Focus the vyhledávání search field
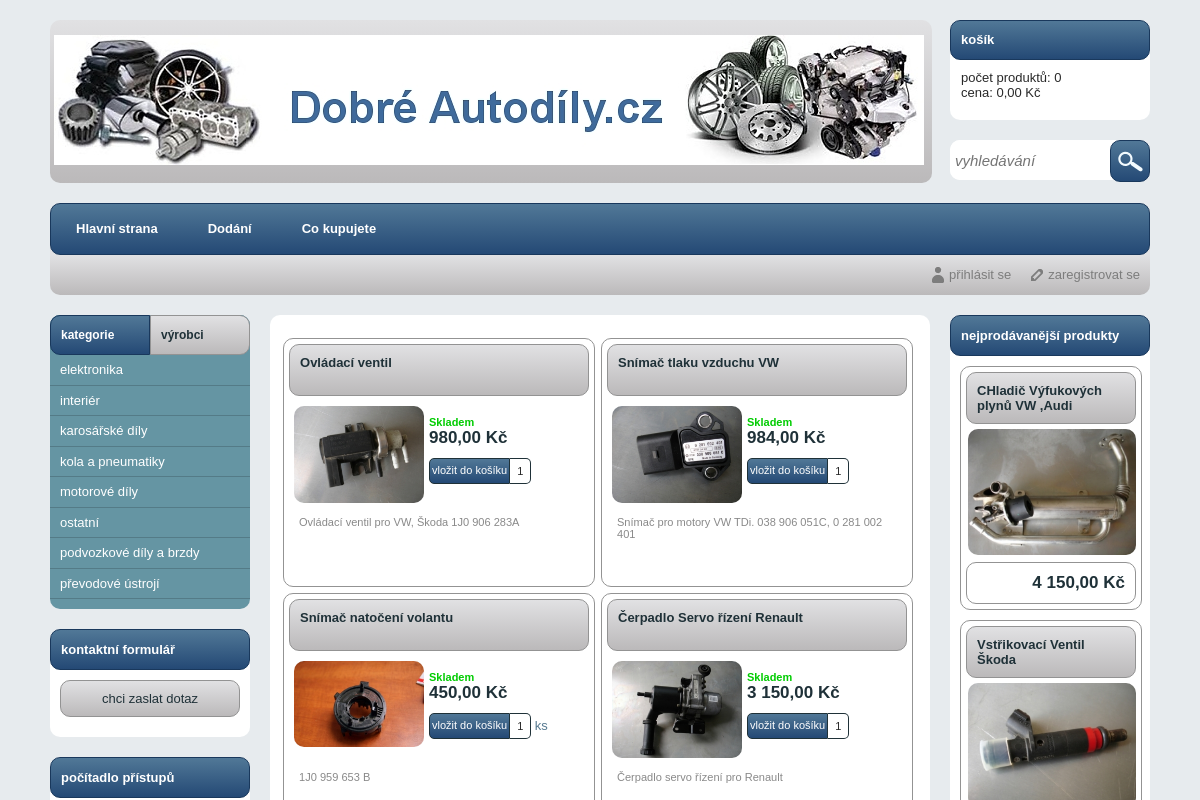This screenshot has height=800, width=1200. coord(1030,161)
